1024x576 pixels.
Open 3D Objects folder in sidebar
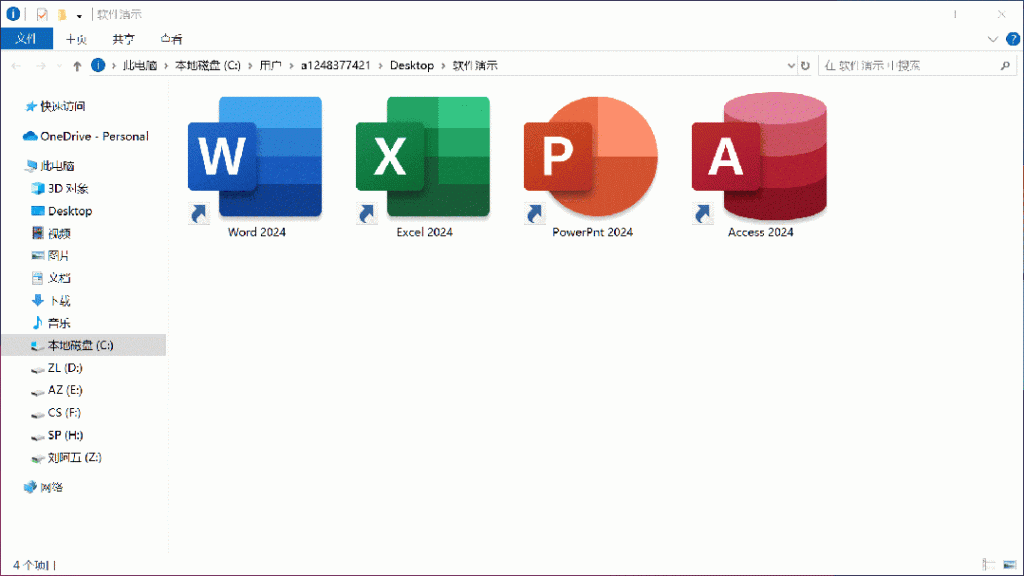coord(68,189)
